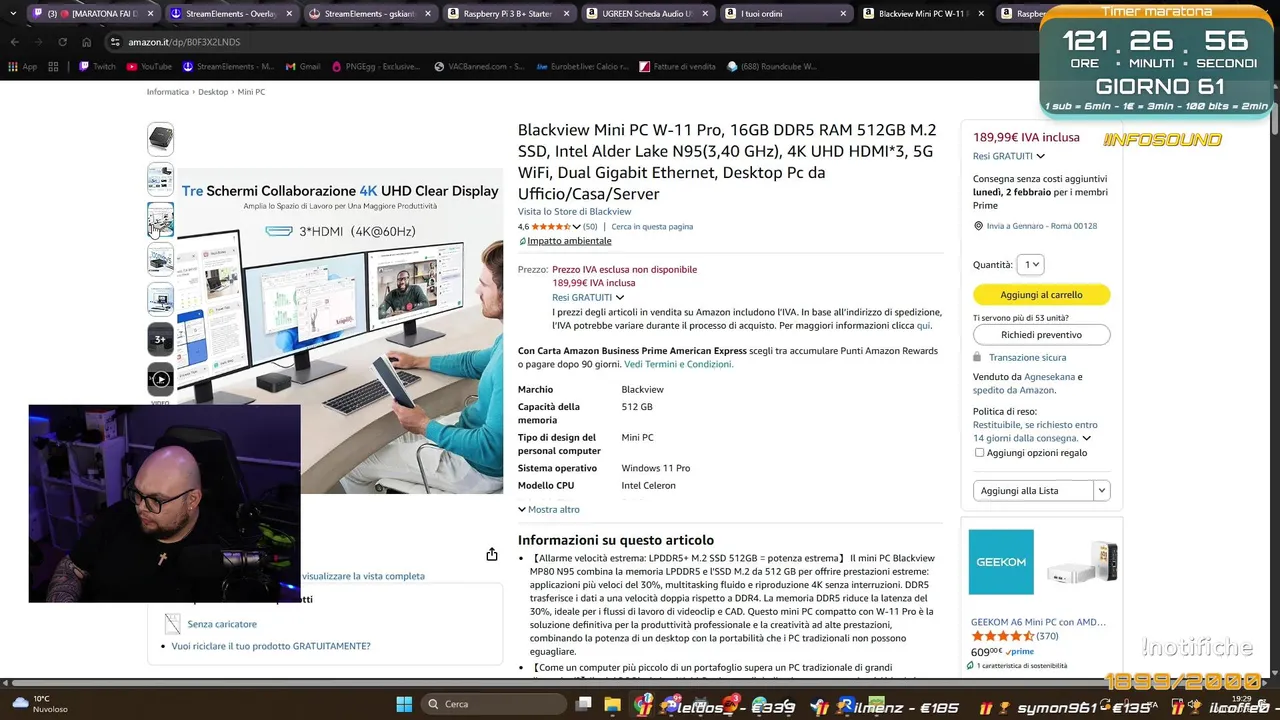Select the fourth product thumbnail
This screenshot has width=1280, height=720.
pyautogui.click(x=160, y=259)
